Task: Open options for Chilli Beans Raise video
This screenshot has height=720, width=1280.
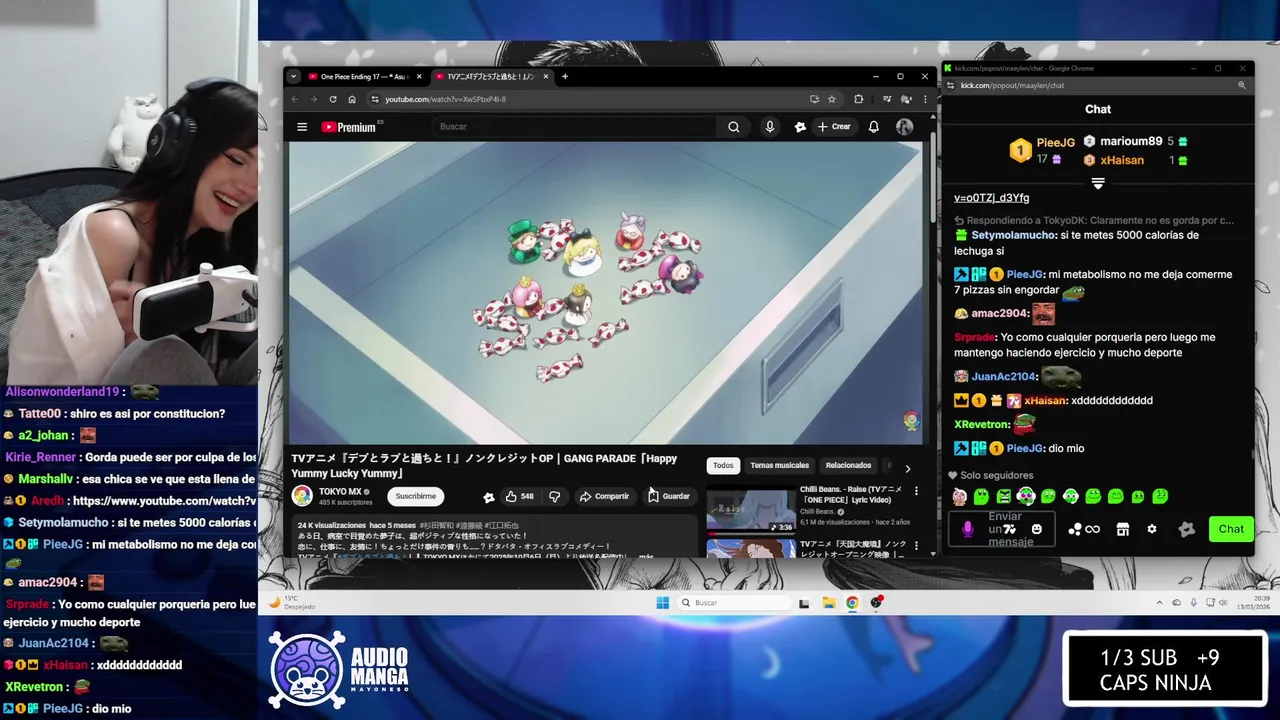Action: click(x=916, y=491)
